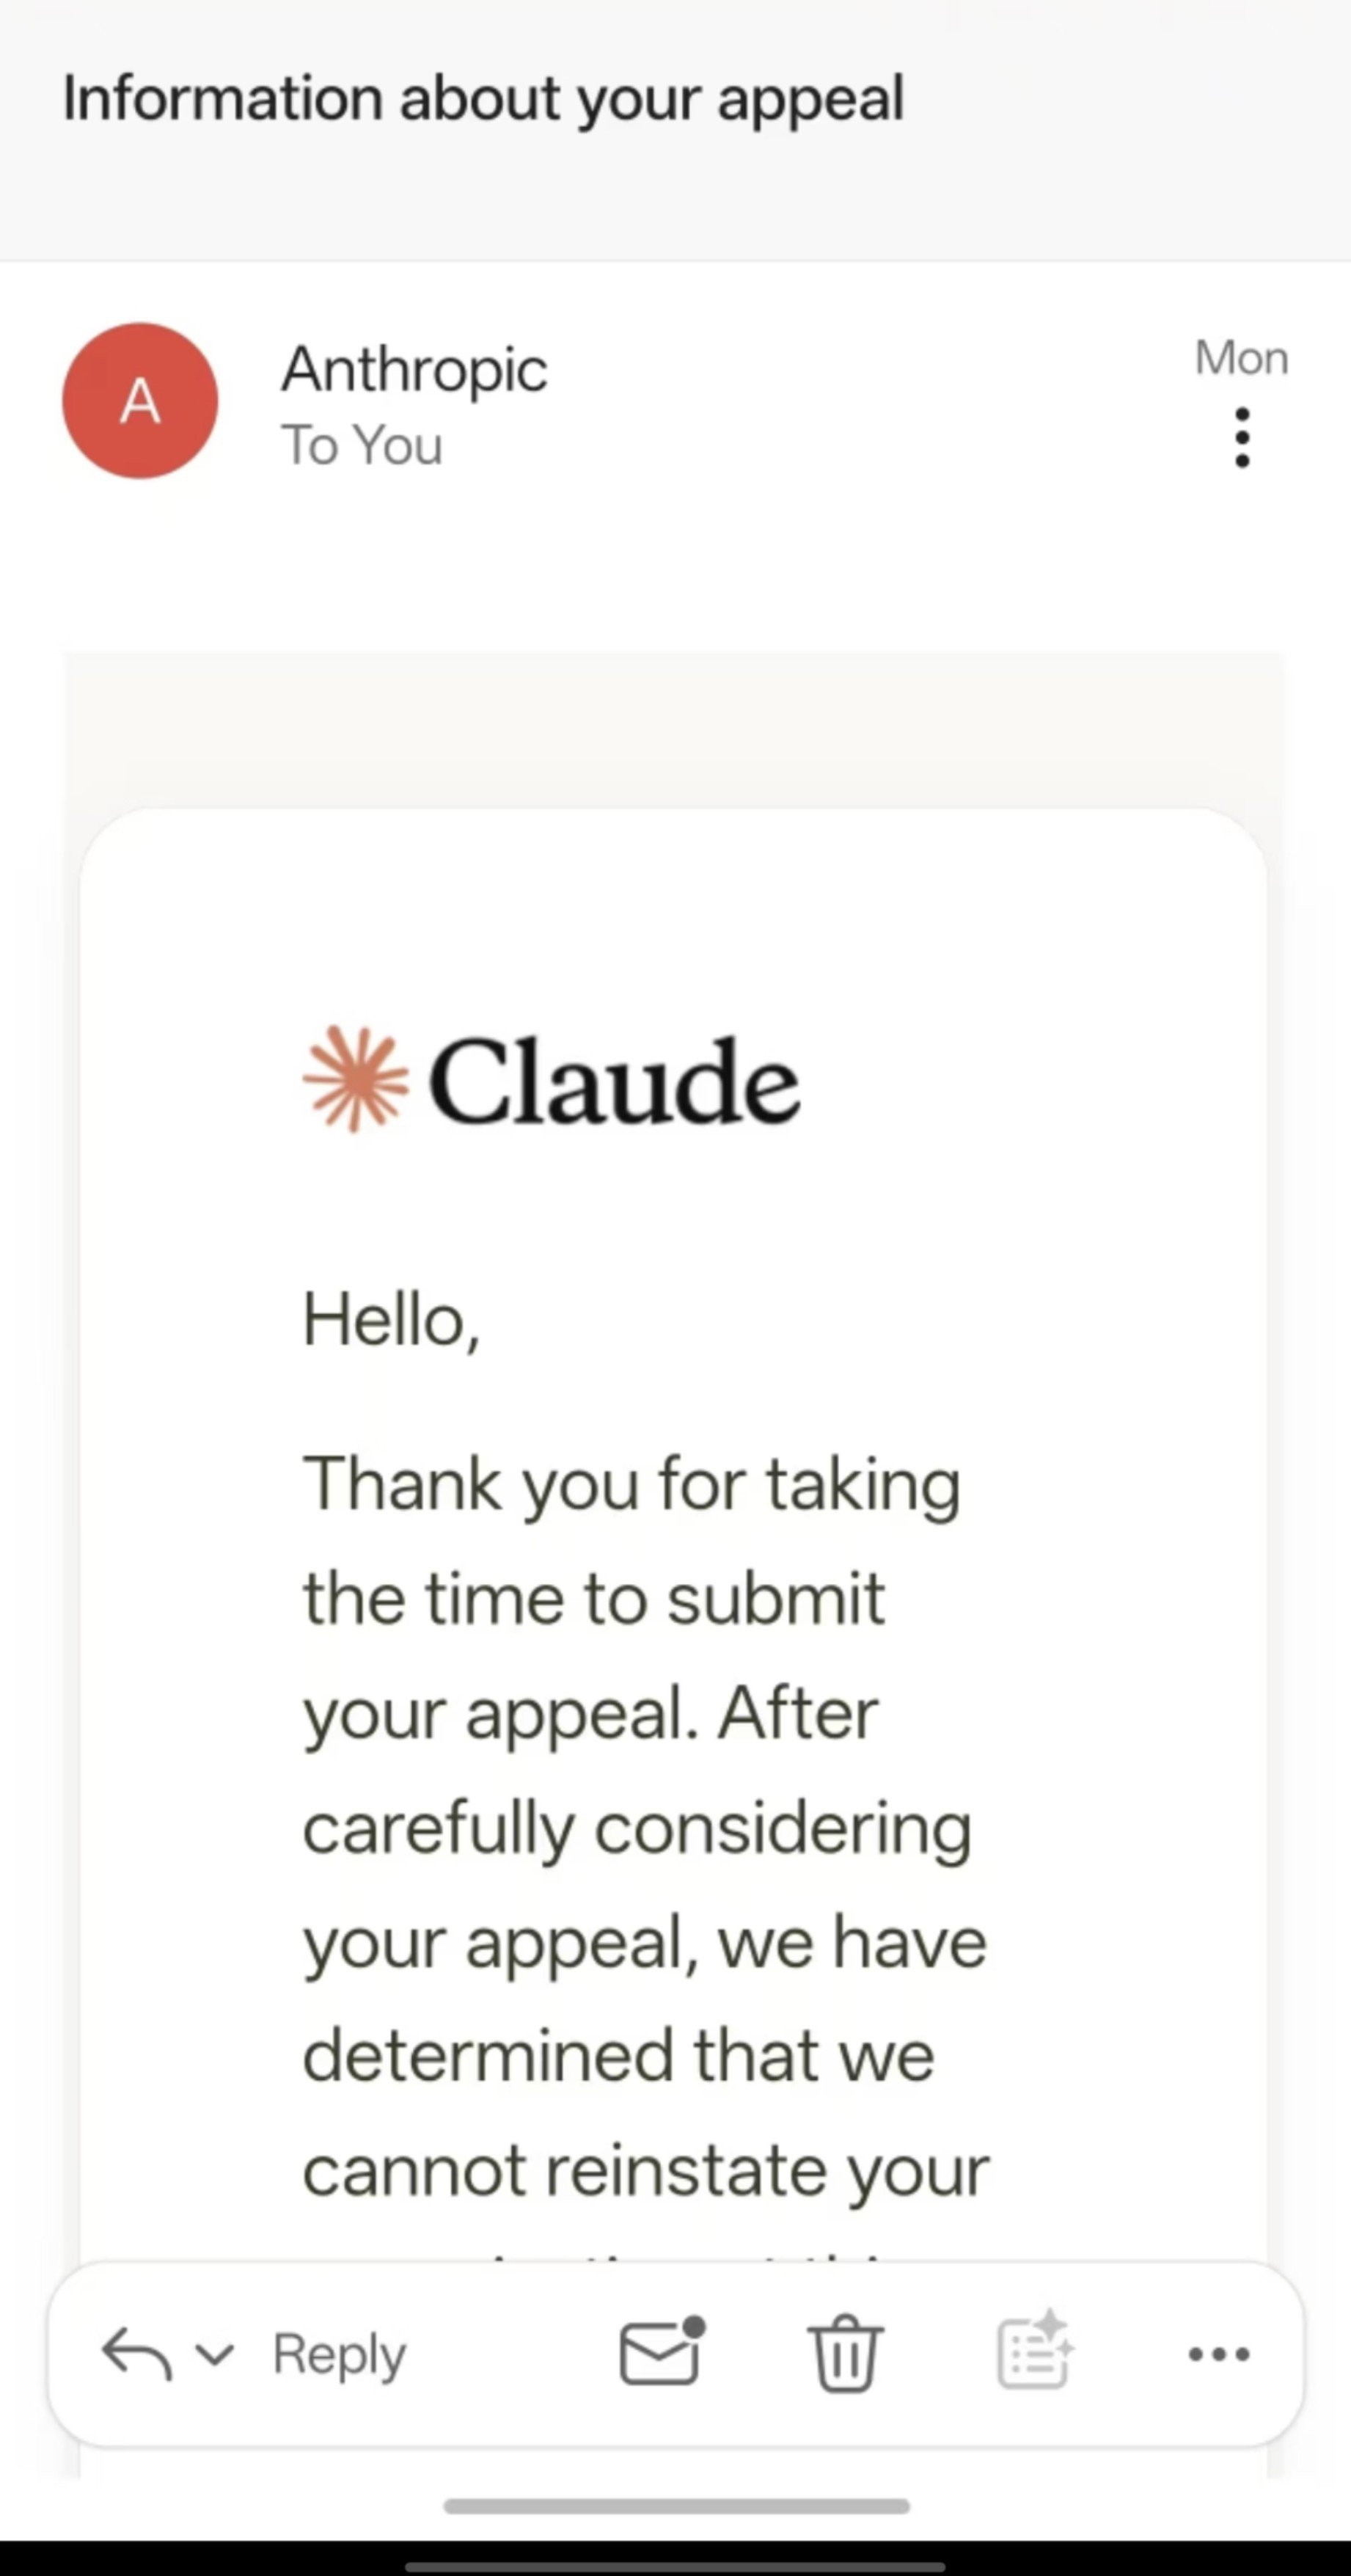Tap the Hello greeting line

(x=391, y=1320)
